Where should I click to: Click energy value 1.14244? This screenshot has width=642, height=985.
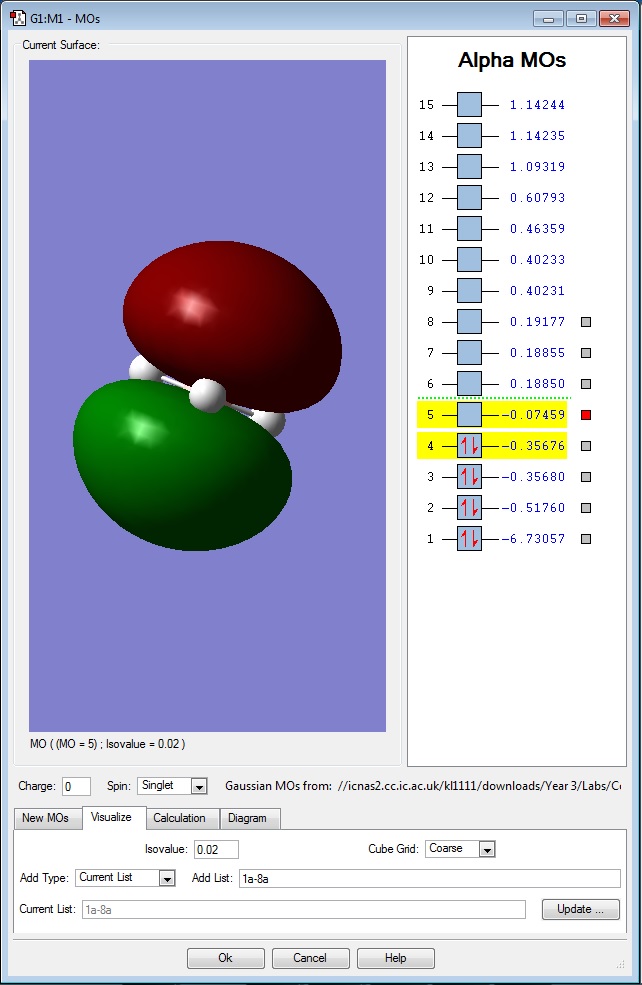[537, 105]
